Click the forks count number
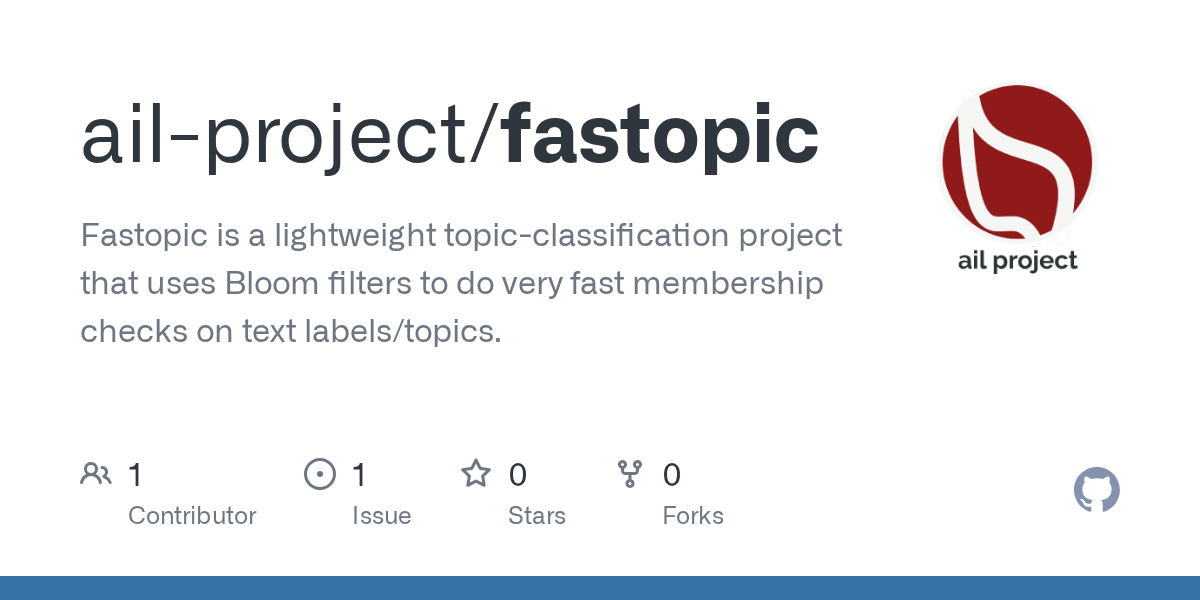This screenshot has height=600, width=1200. [672, 474]
